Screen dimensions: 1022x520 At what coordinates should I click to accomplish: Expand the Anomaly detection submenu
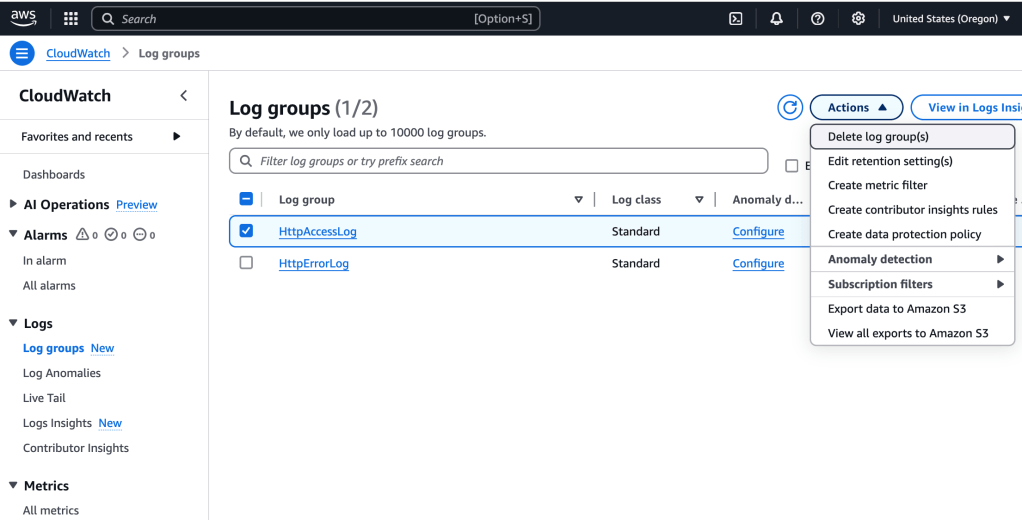point(912,259)
